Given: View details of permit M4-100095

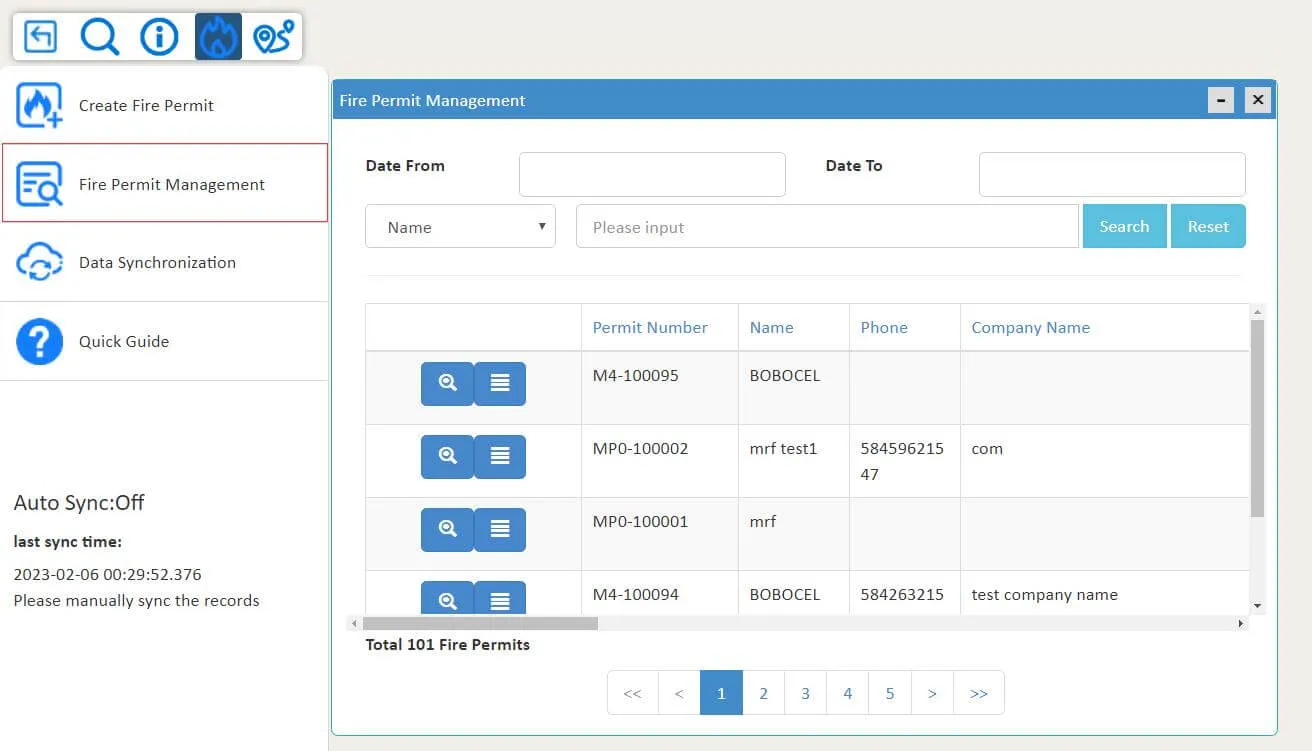Looking at the screenshot, I should (447, 384).
